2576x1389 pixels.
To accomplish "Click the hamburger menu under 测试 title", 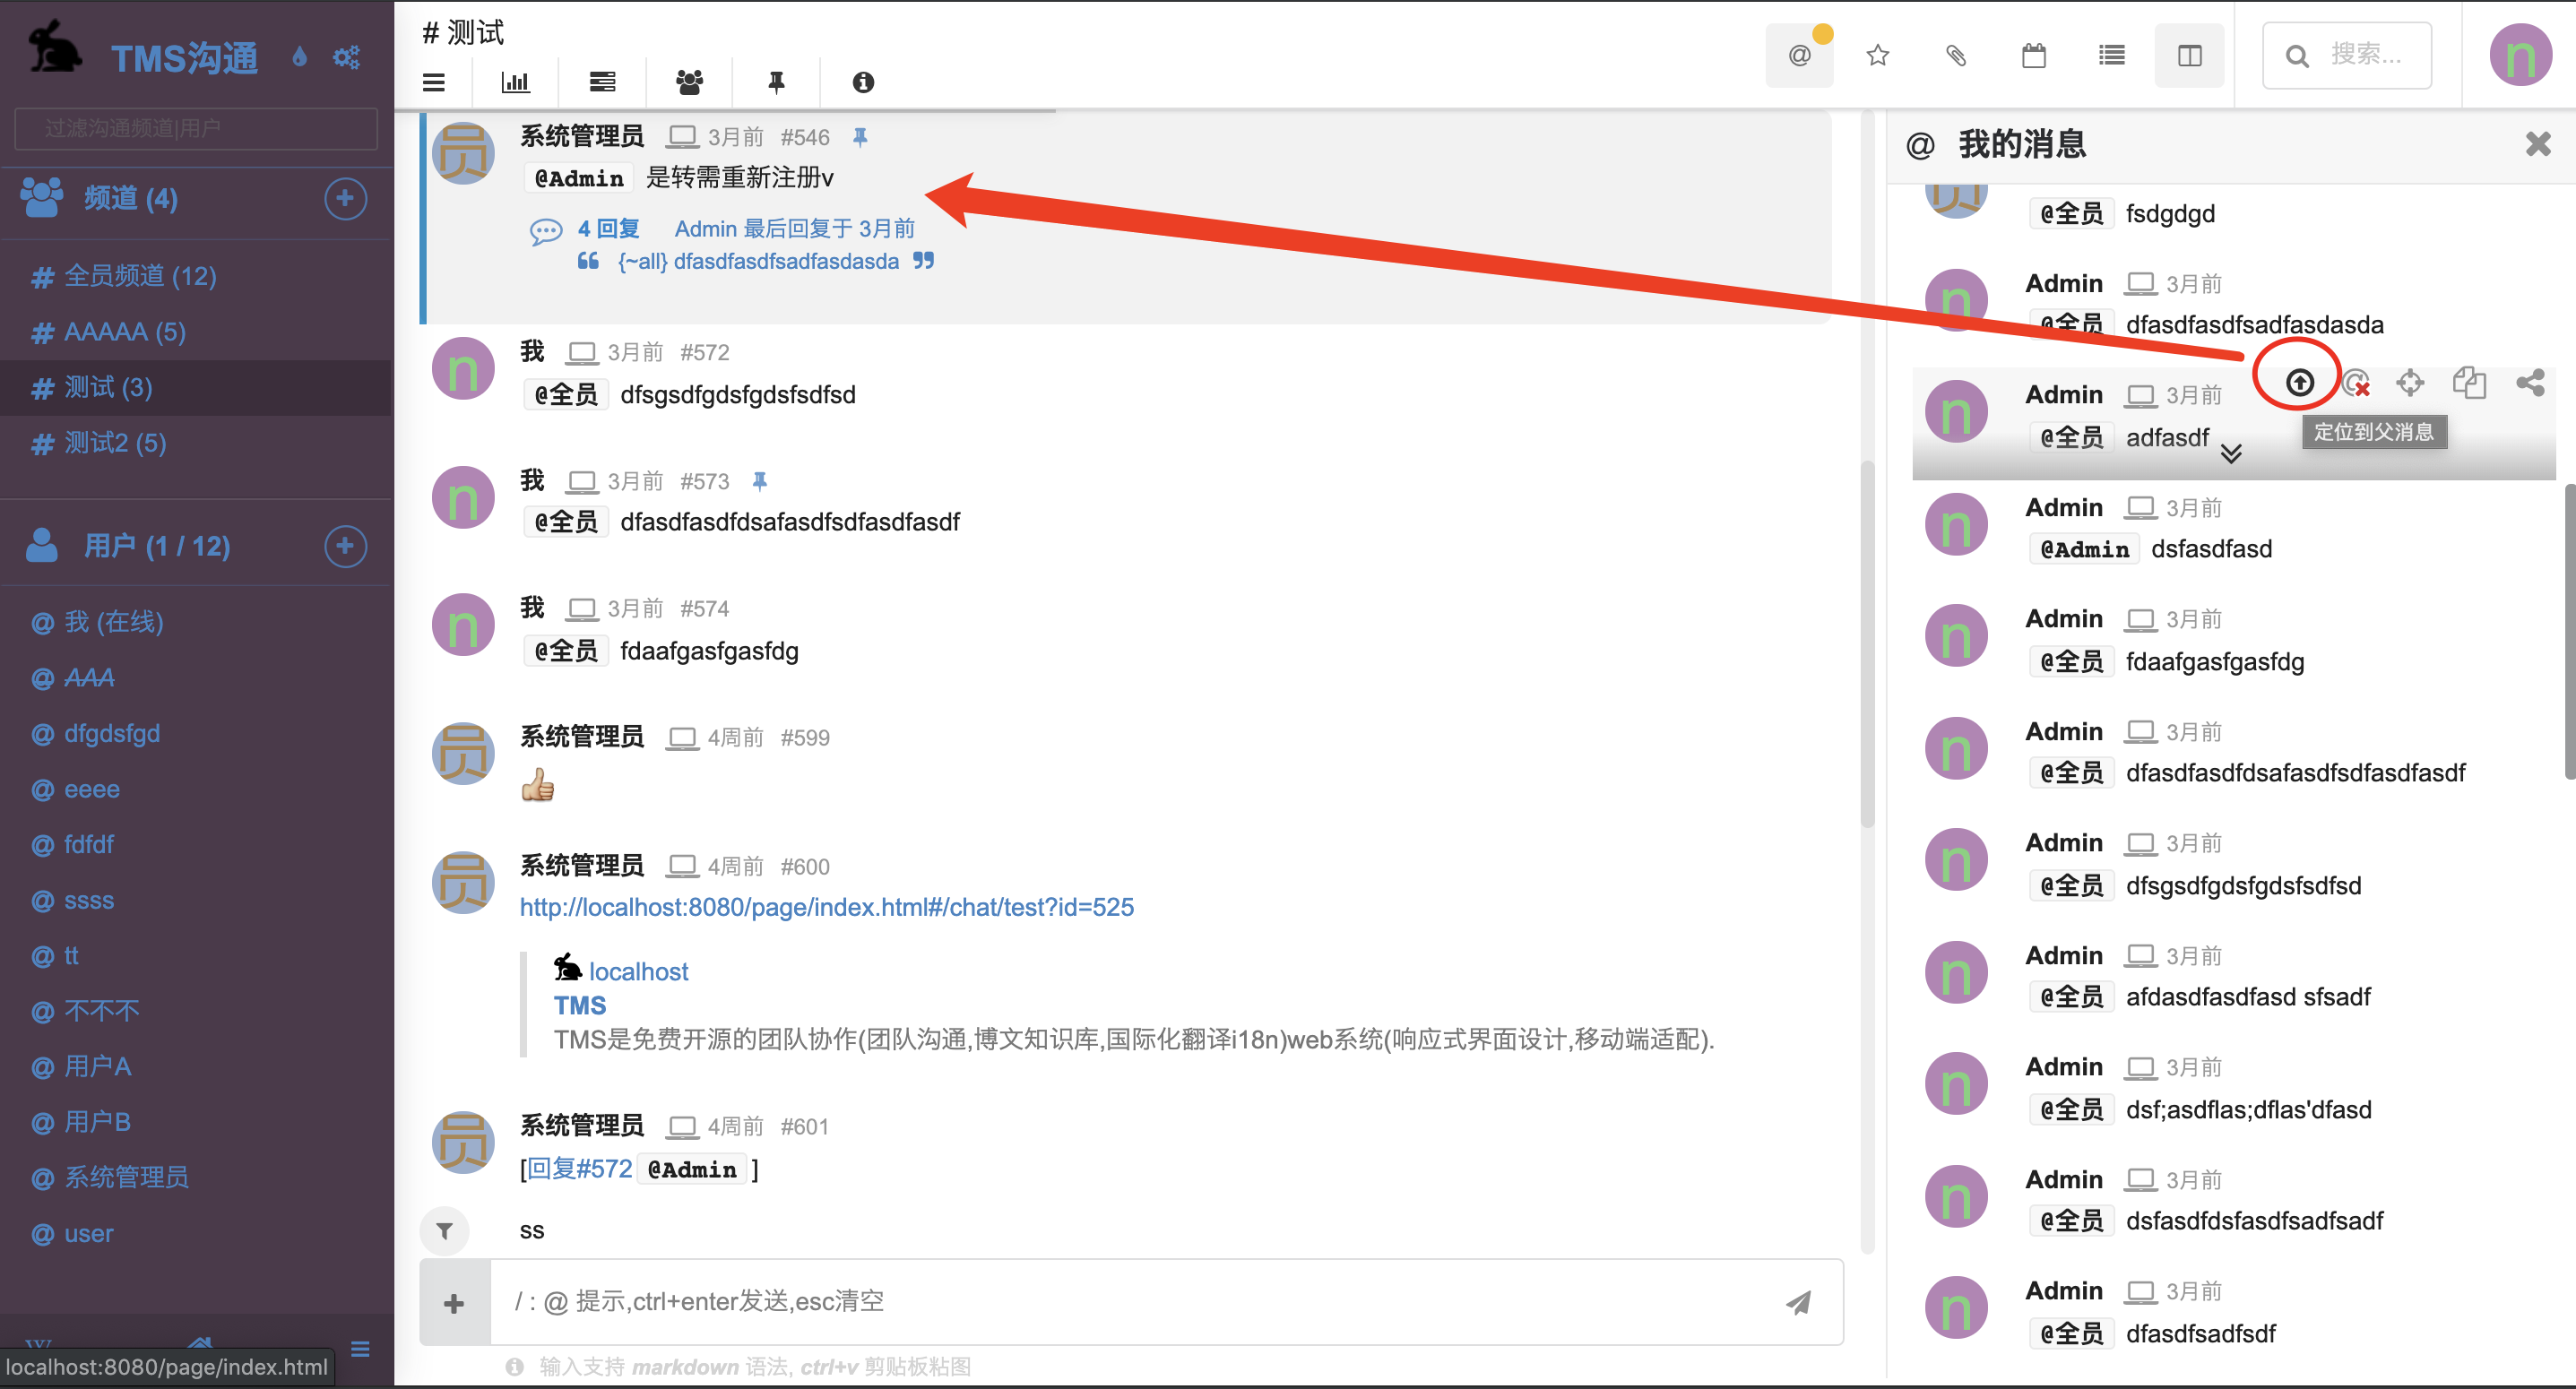I will click(433, 82).
